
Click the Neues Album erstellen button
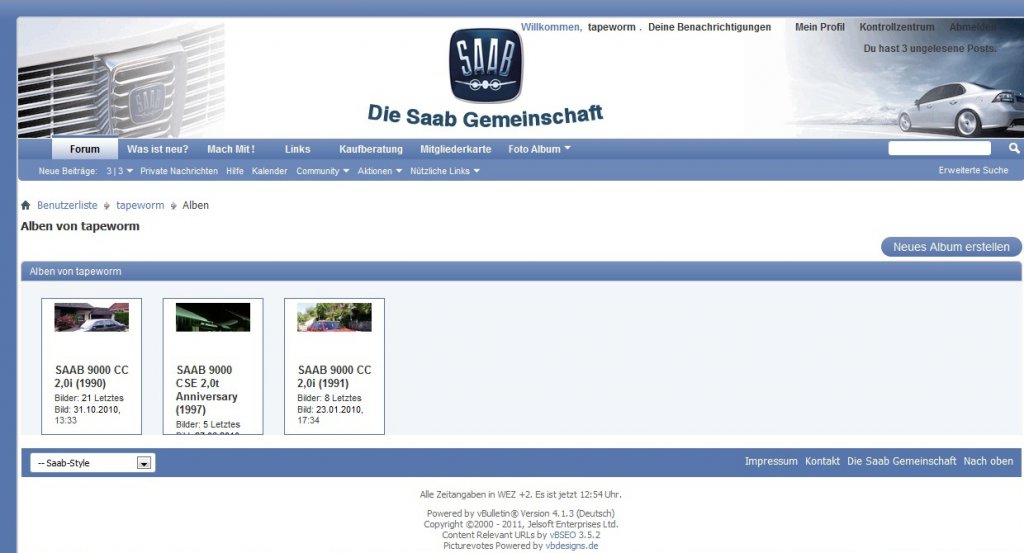click(x=951, y=247)
